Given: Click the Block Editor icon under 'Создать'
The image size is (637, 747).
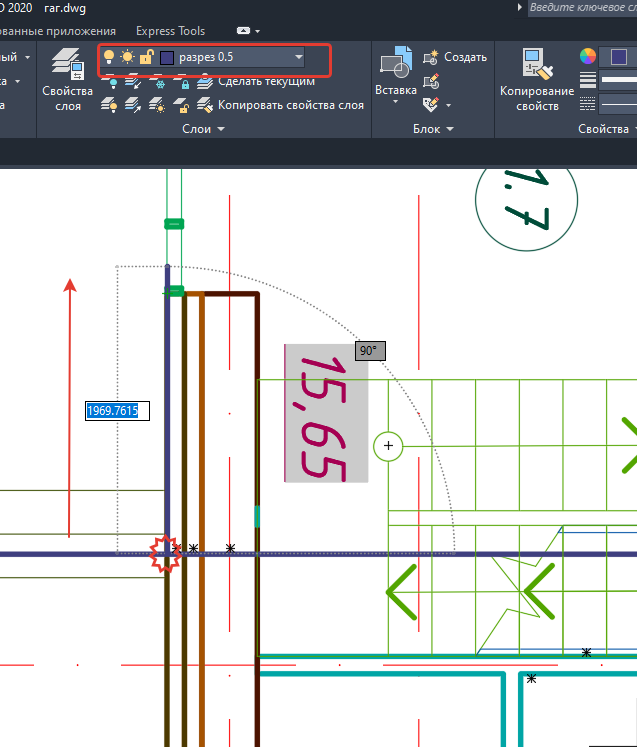Looking at the screenshot, I should coord(431,81).
